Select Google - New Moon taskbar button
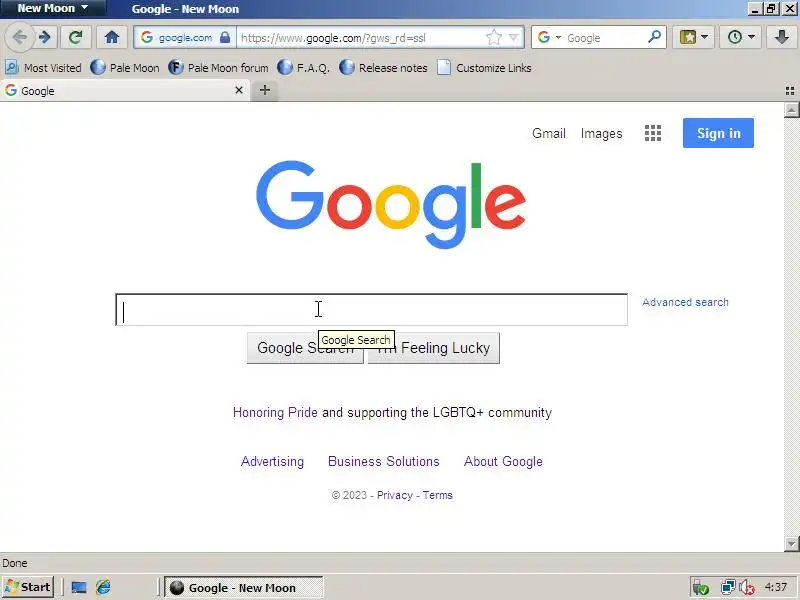800x600 pixels. tap(244, 588)
